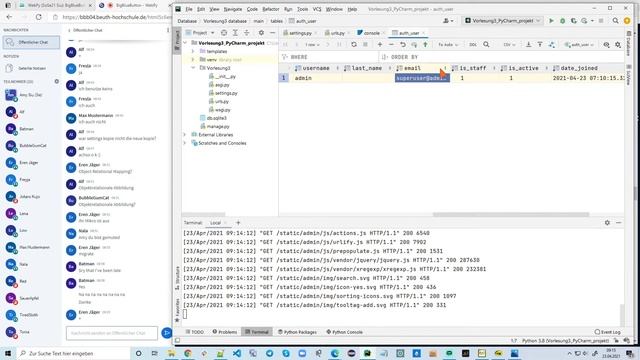Export data with download arrow icon
Screen dimensions: 640x360
529,44
